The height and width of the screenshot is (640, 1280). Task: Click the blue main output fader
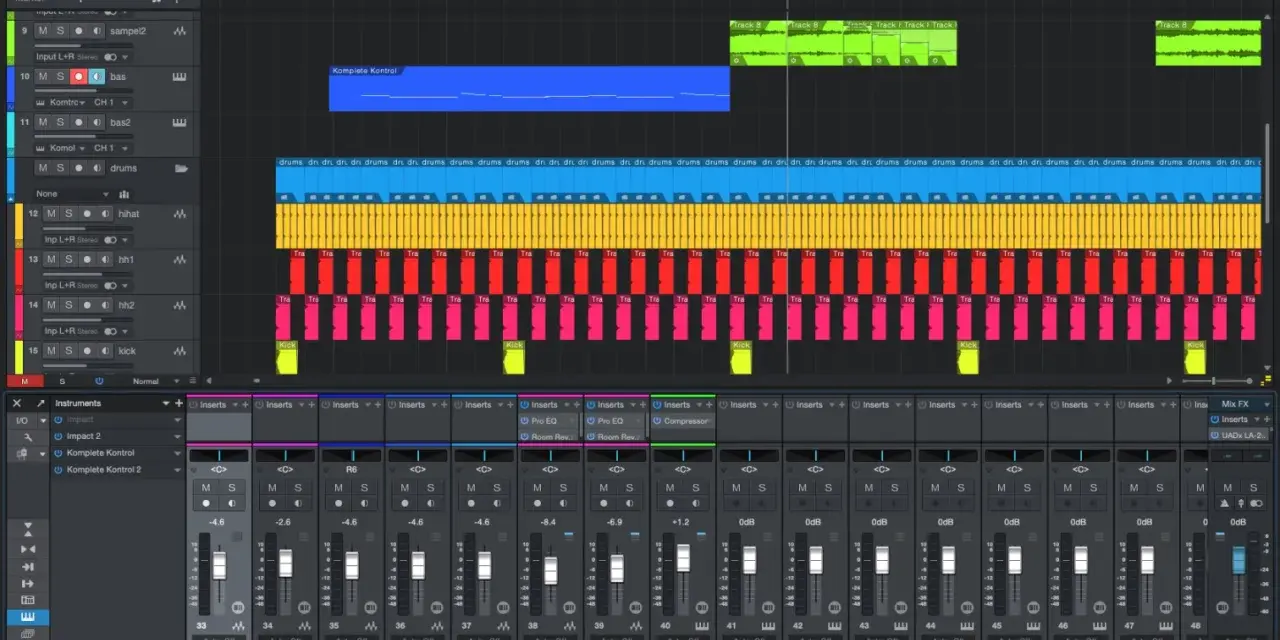[x=1238, y=560]
